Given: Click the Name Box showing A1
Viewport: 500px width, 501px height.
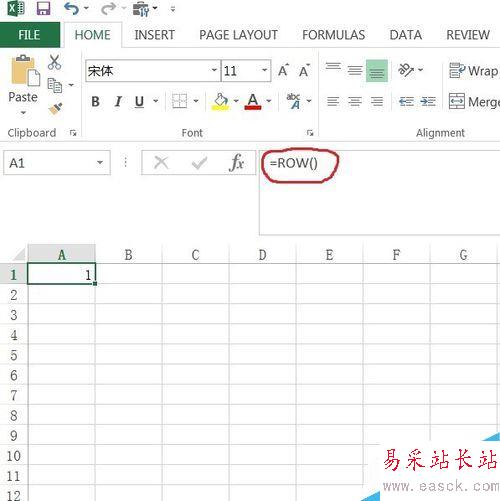Looking at the screenshot, I should pos(57,162).
